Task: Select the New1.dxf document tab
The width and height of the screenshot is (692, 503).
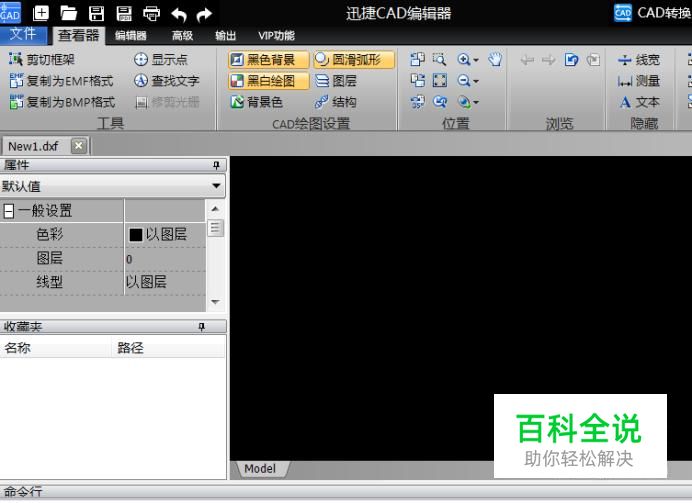Action: (46, 146)
